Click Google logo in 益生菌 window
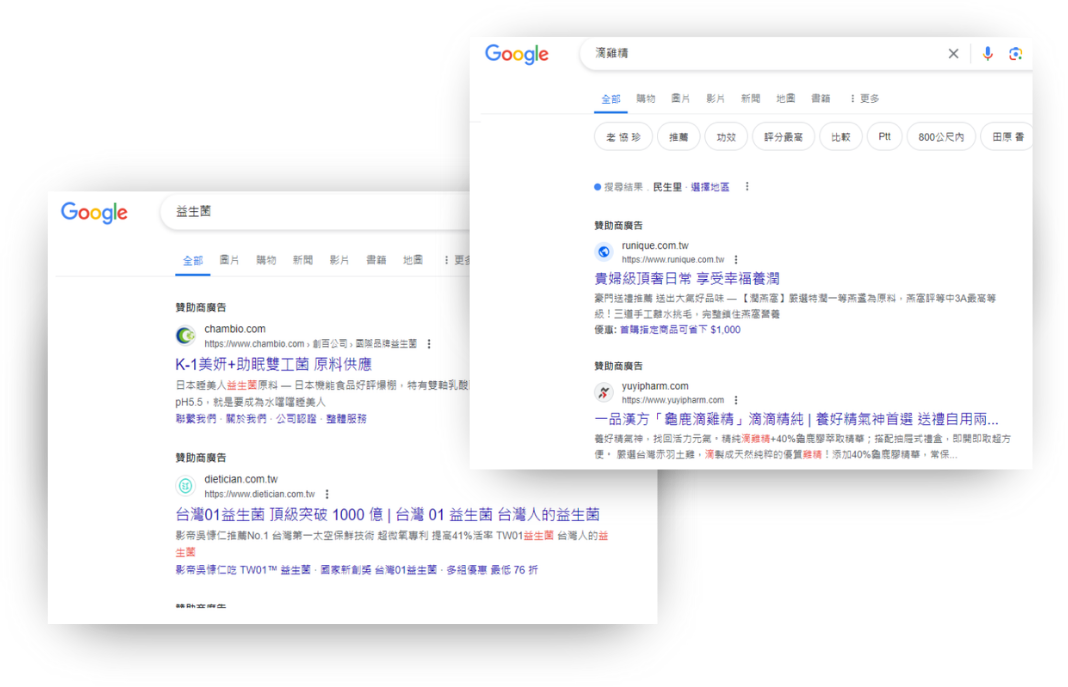Screen dimensions: 1068x687 coord(94,212)
